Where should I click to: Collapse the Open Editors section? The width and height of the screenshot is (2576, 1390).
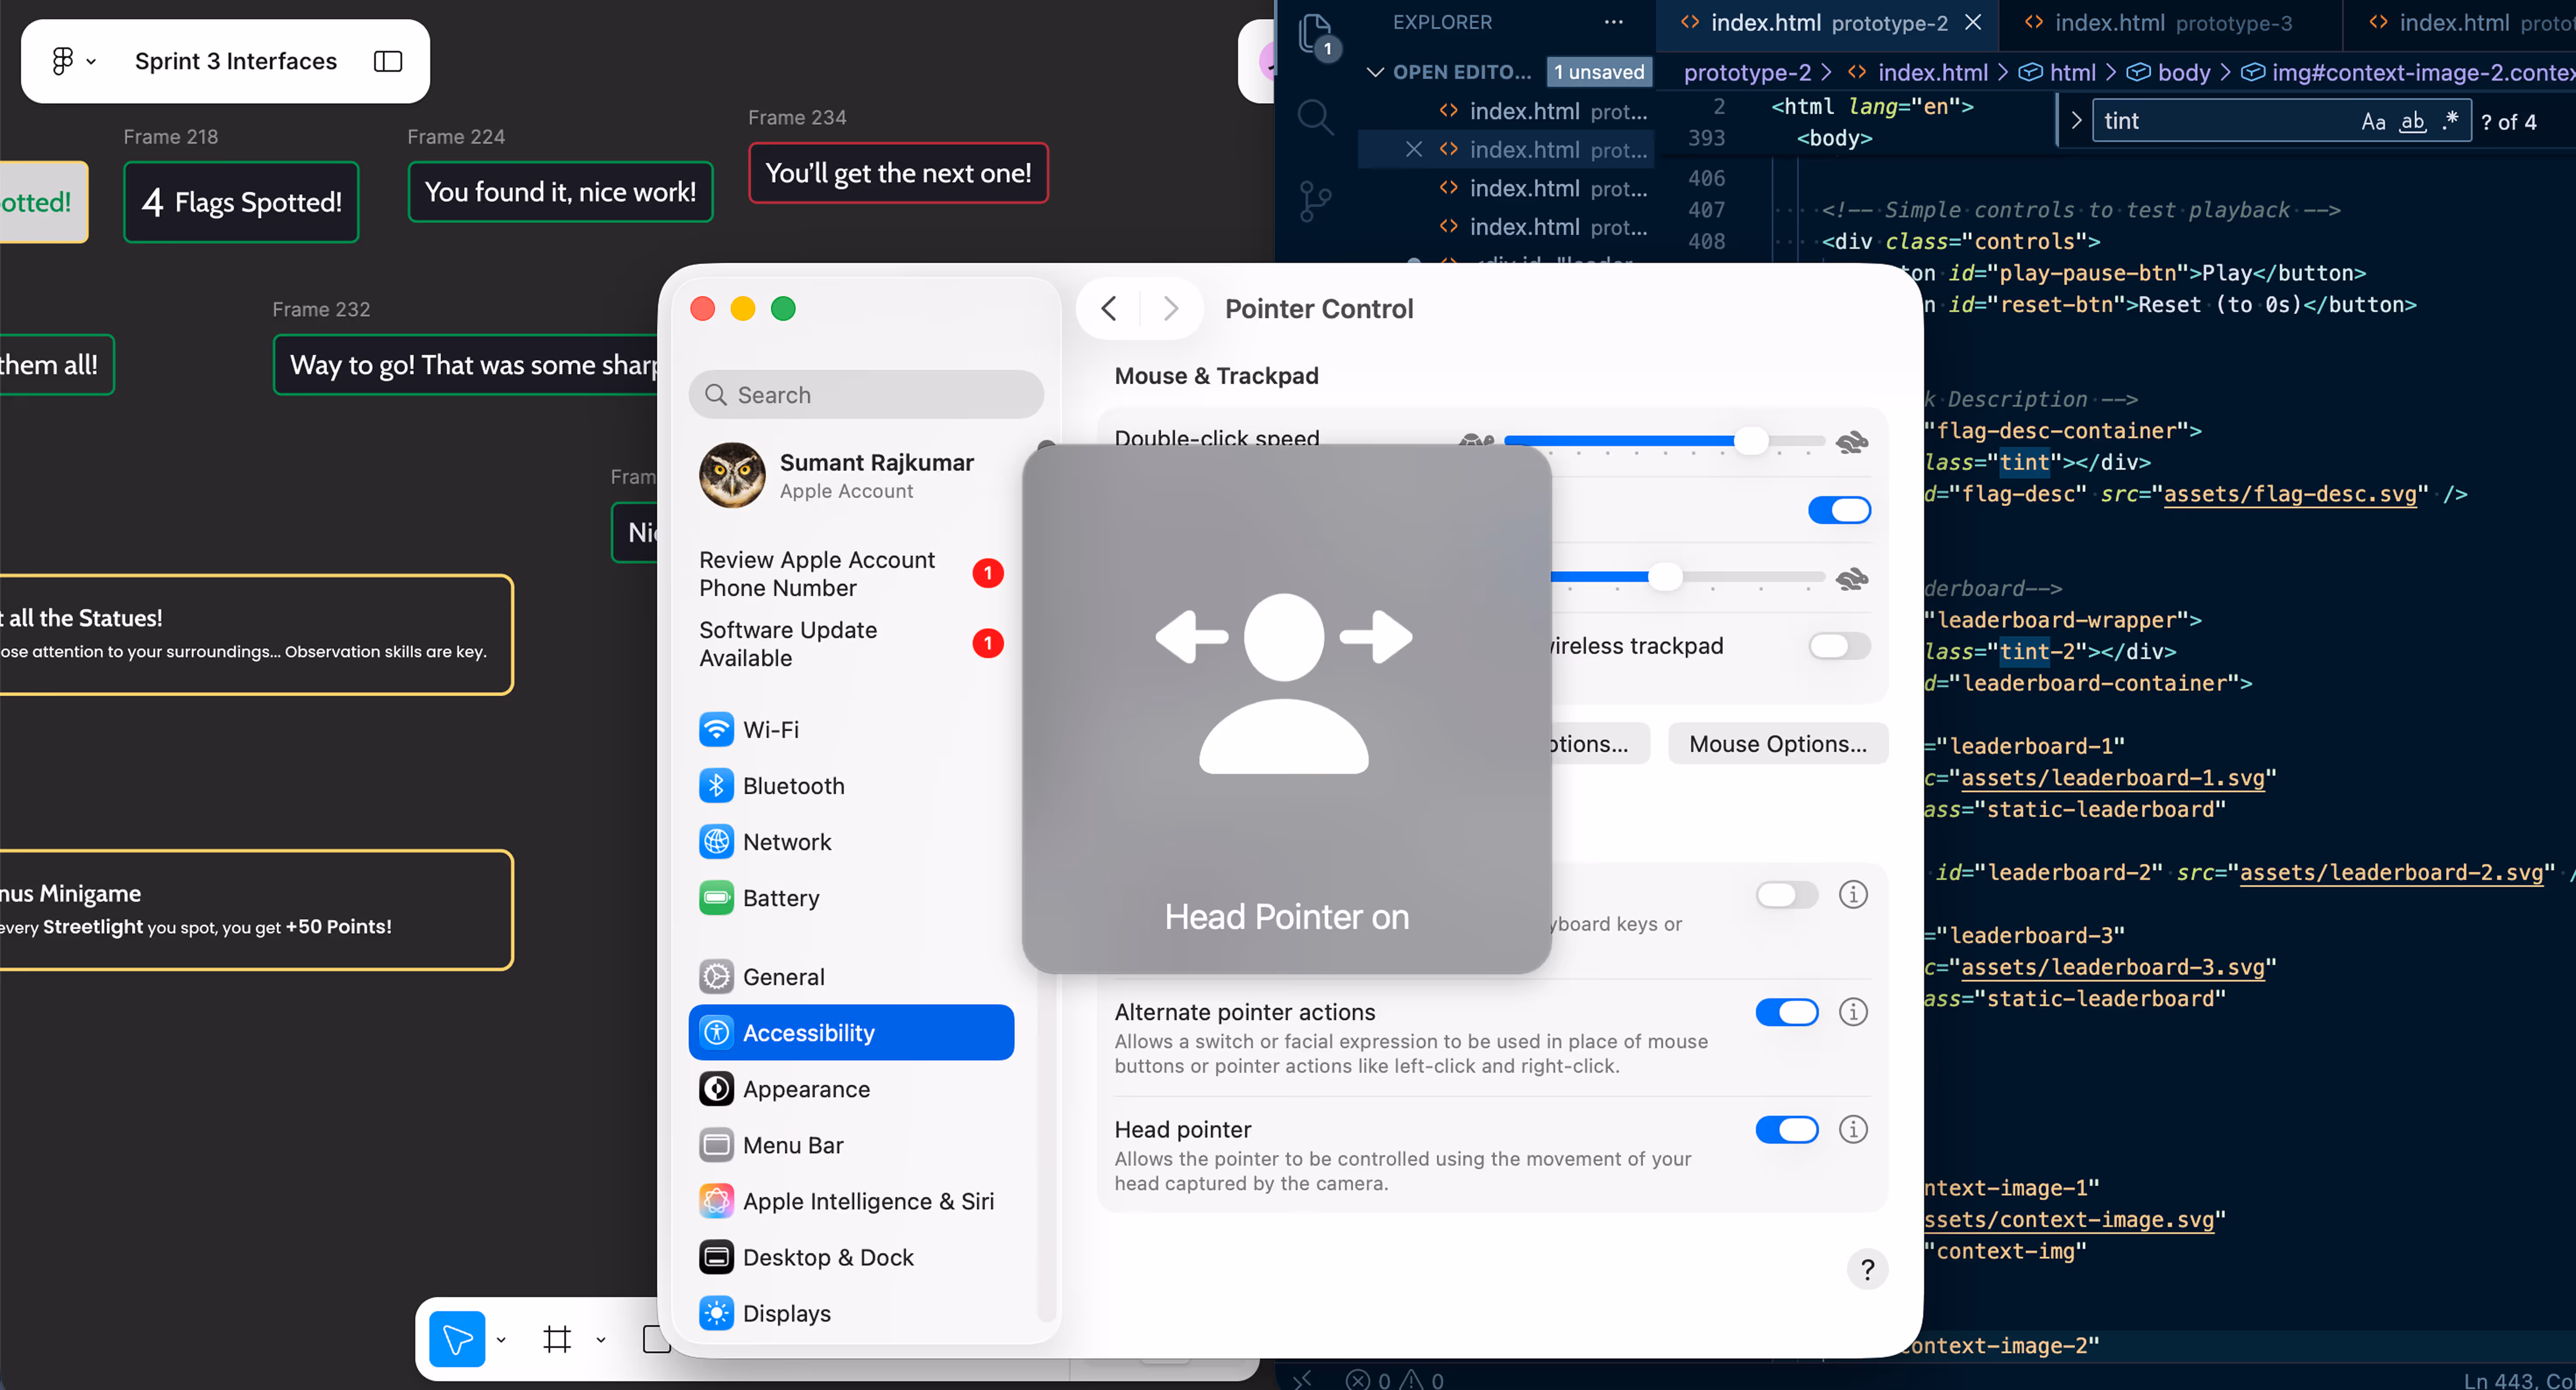(x=1375, y=72)
